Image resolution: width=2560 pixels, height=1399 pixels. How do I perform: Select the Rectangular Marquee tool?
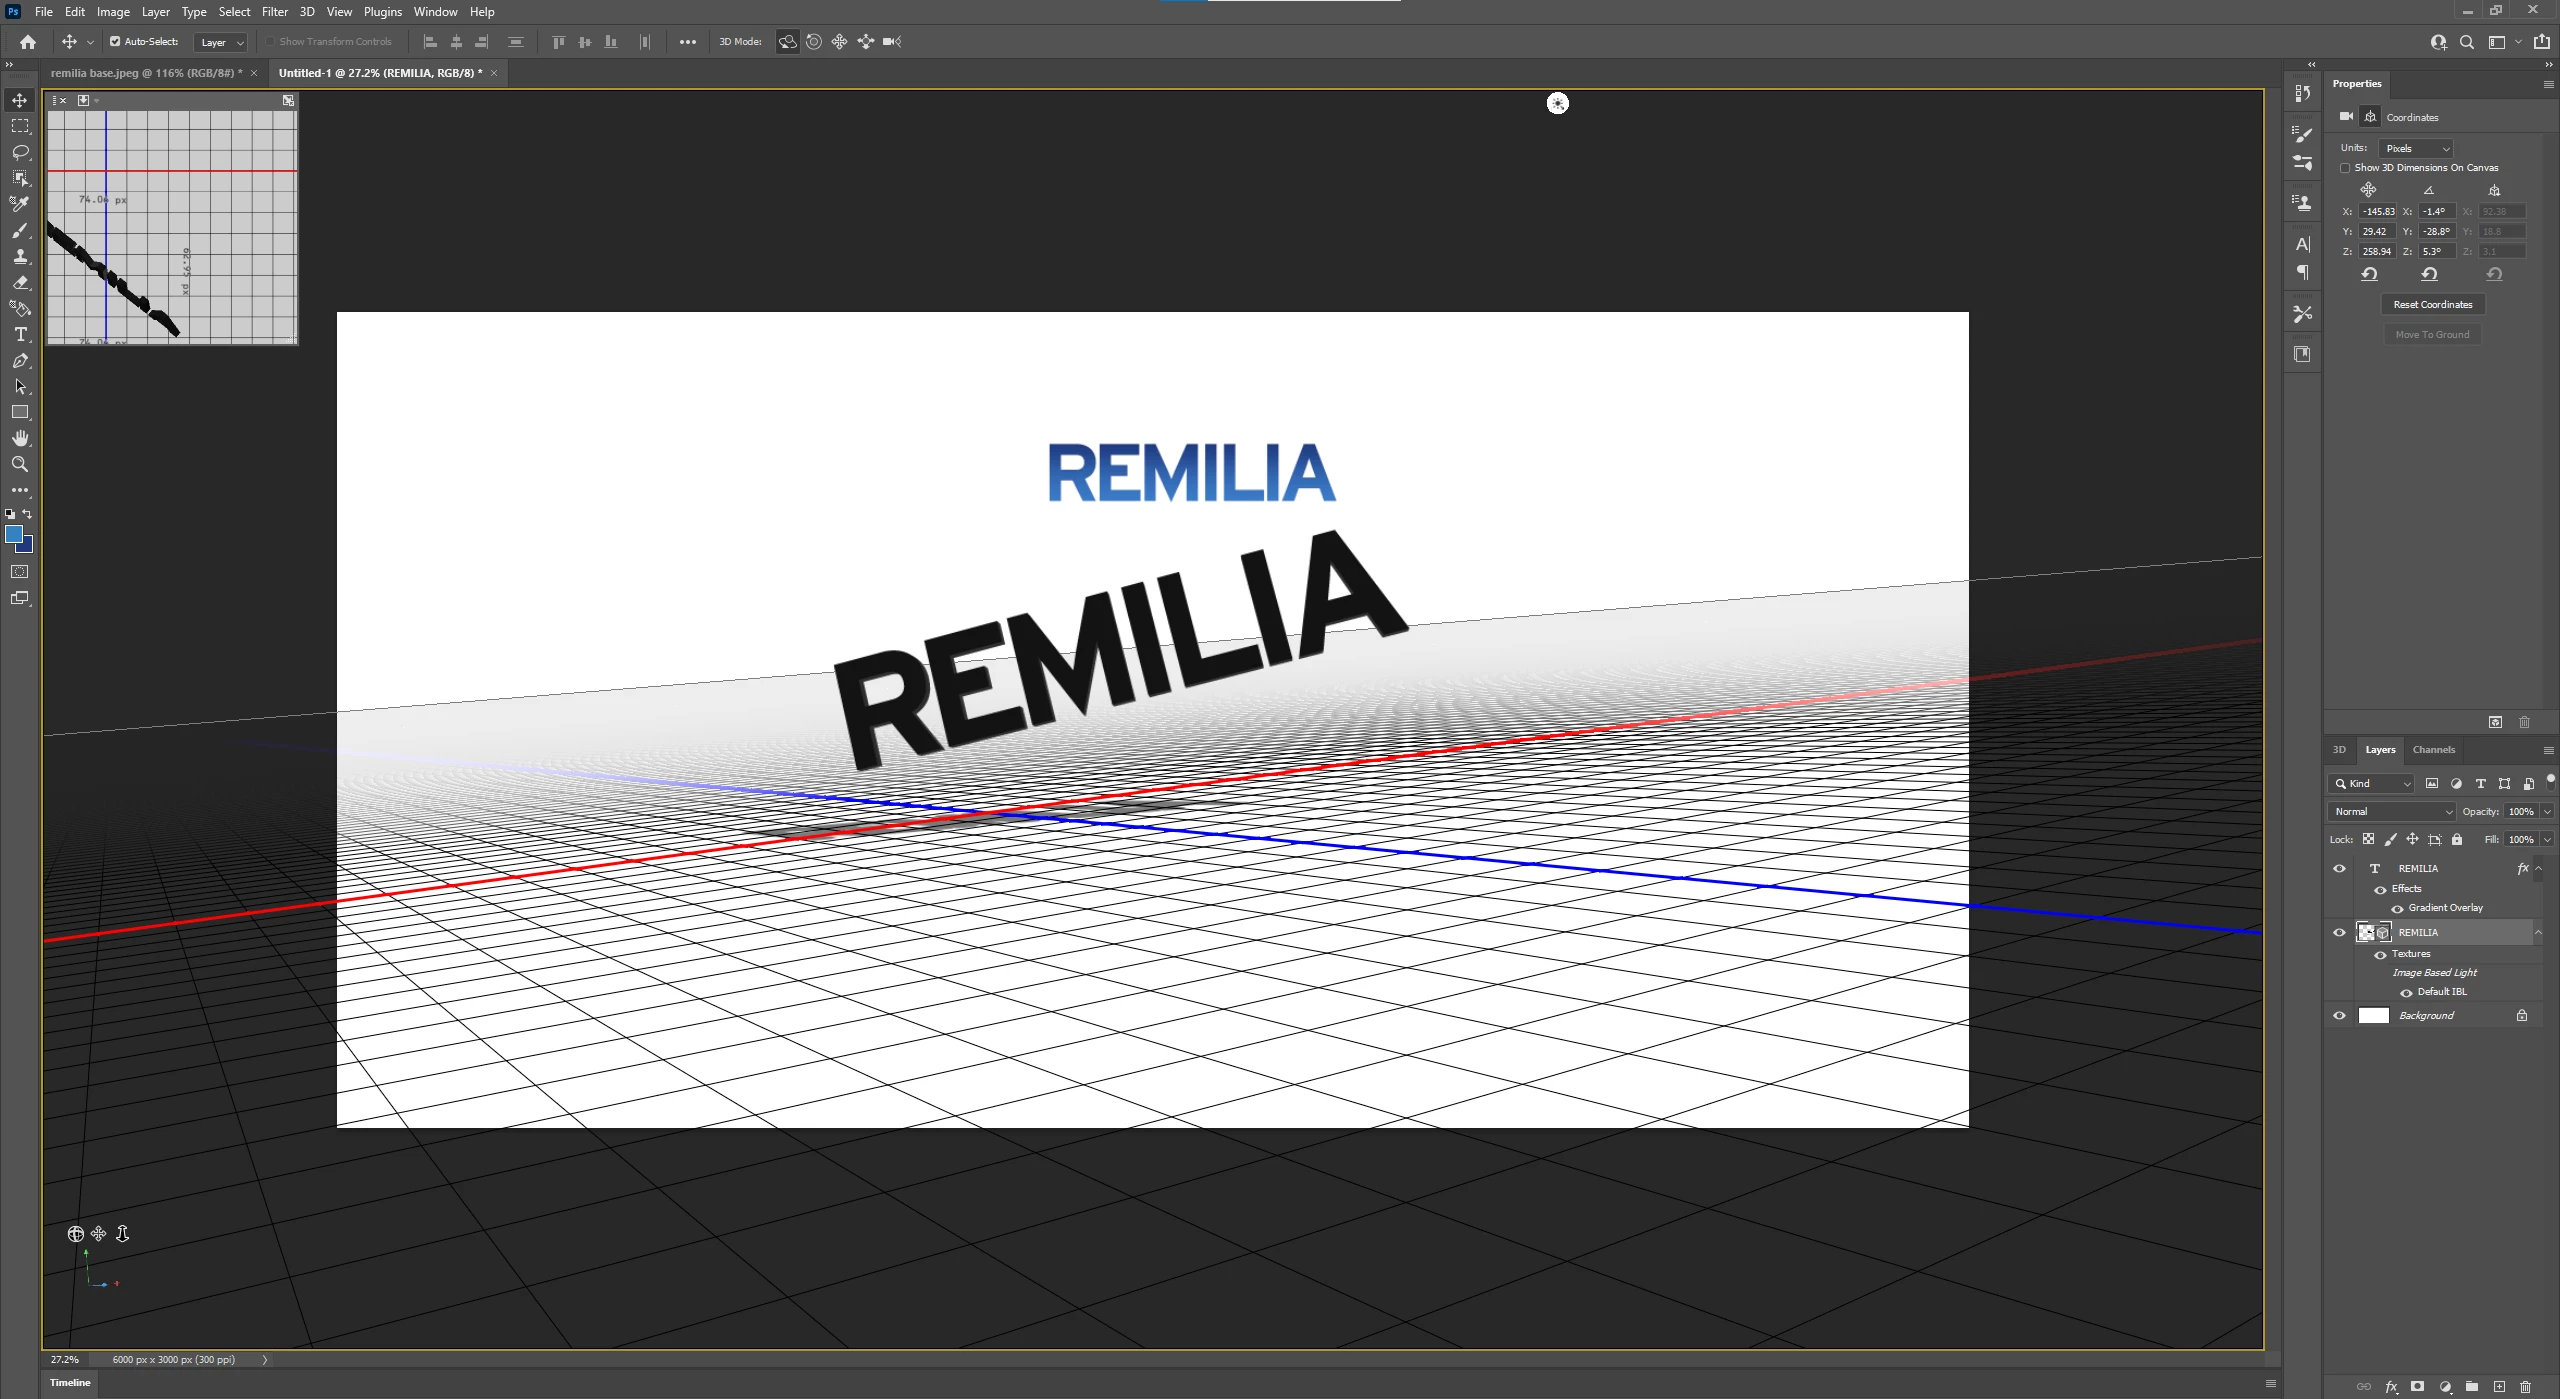point(20,126)
